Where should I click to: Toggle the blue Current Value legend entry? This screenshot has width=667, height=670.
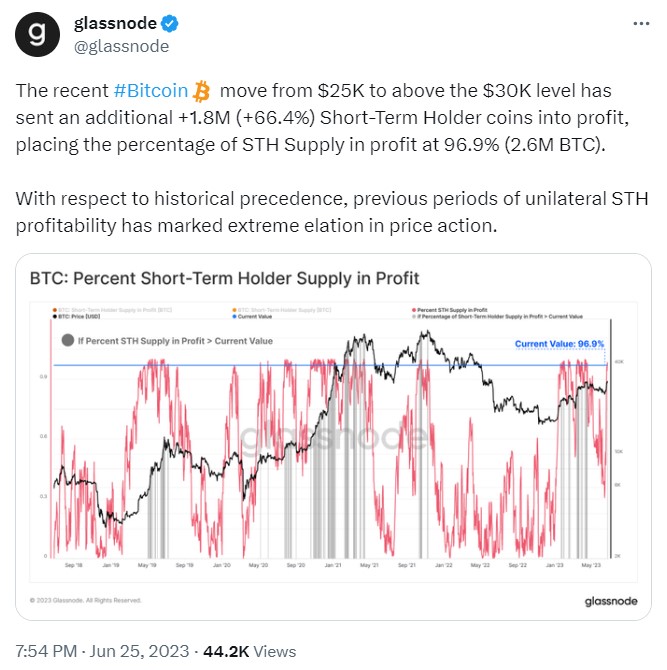[252, 316]
